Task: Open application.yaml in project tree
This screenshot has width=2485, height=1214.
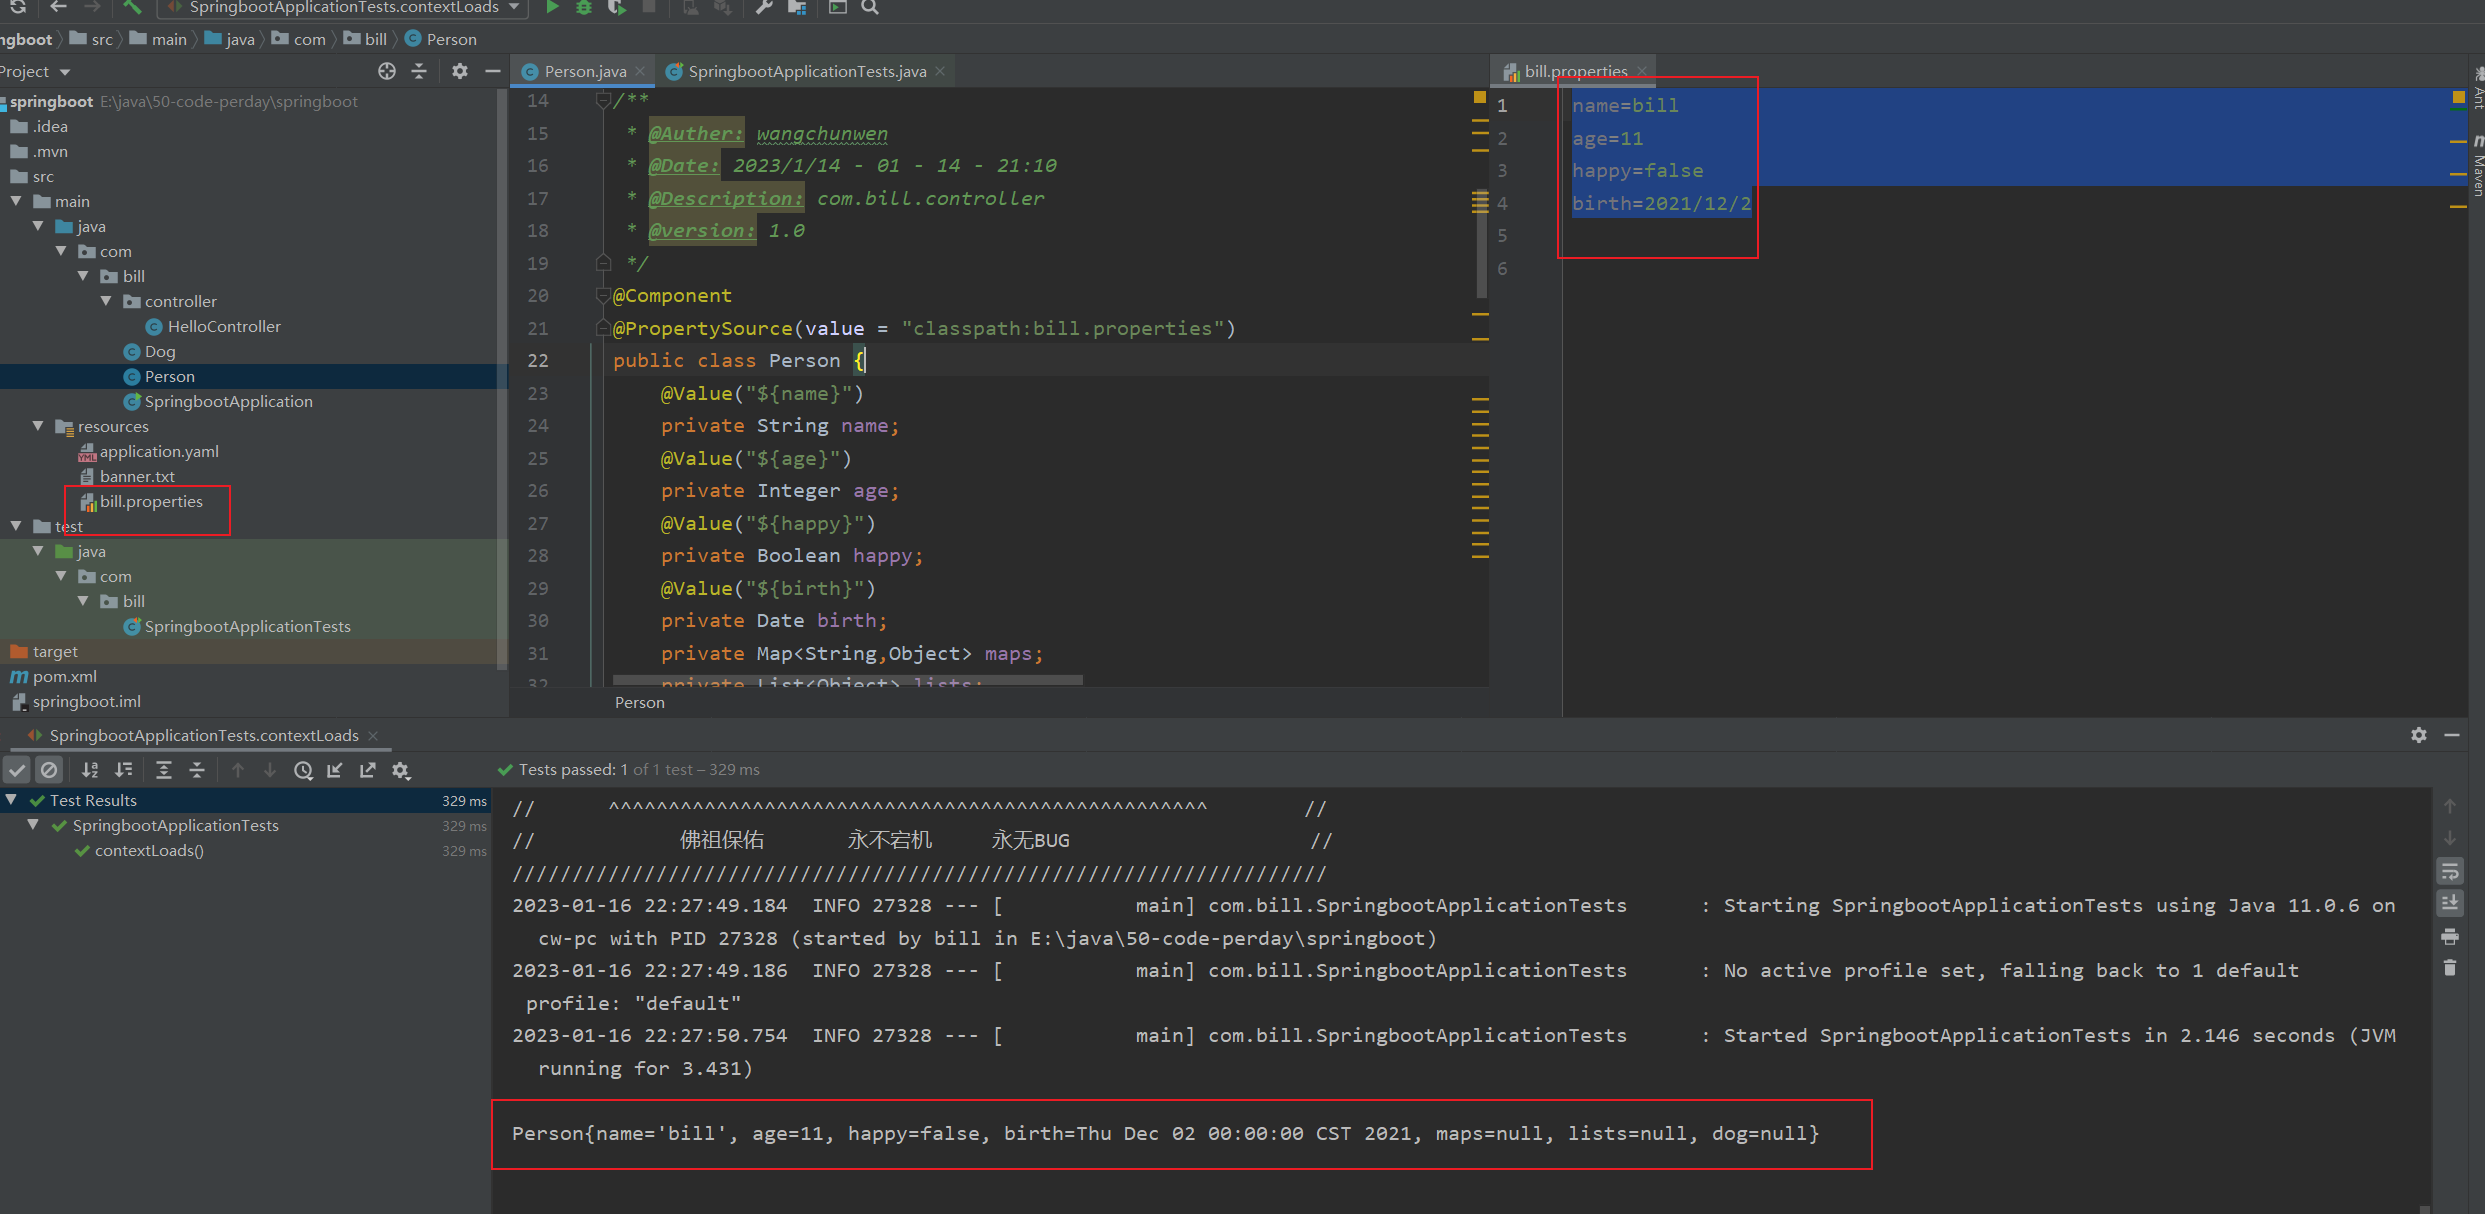Action: coord(158,451)
